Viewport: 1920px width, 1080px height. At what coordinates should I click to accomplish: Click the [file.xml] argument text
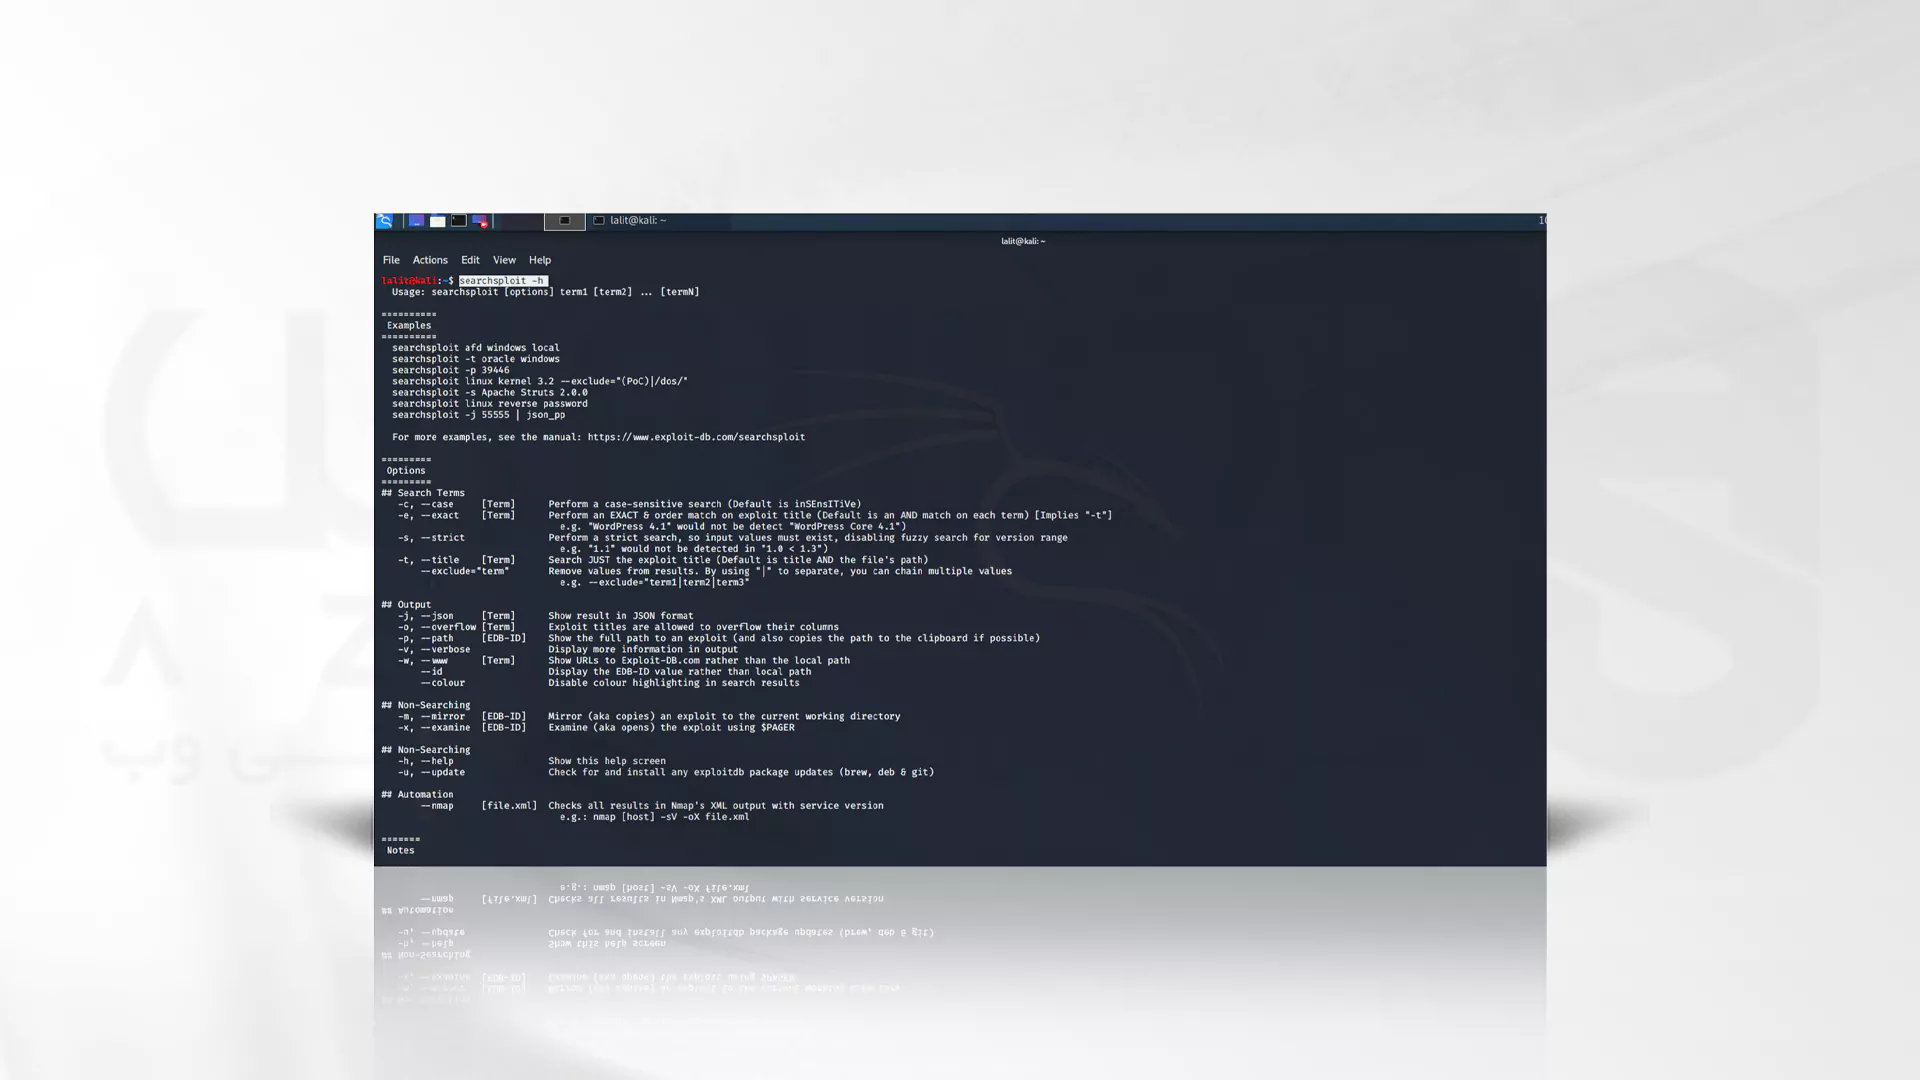click(x=509, y=806)
